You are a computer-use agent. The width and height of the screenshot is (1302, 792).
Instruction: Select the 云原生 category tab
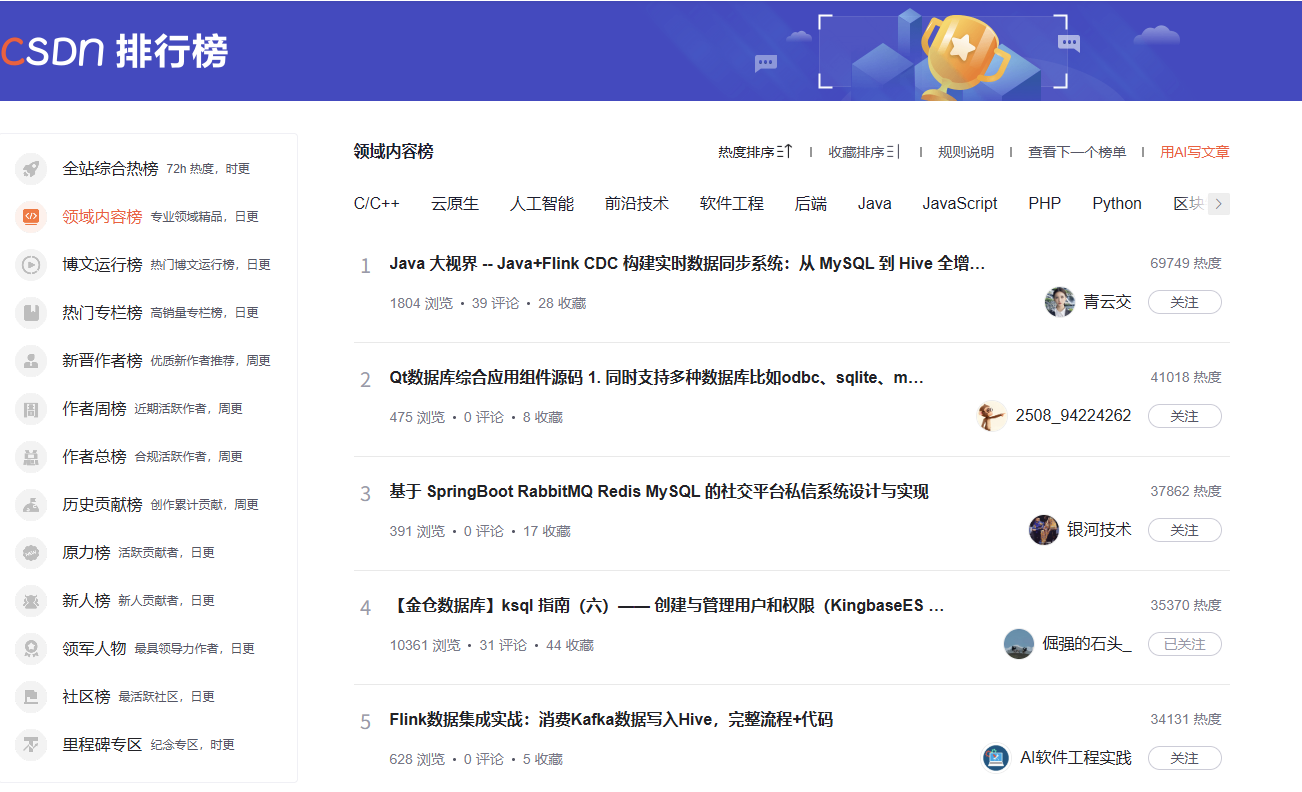click(455, 203)
